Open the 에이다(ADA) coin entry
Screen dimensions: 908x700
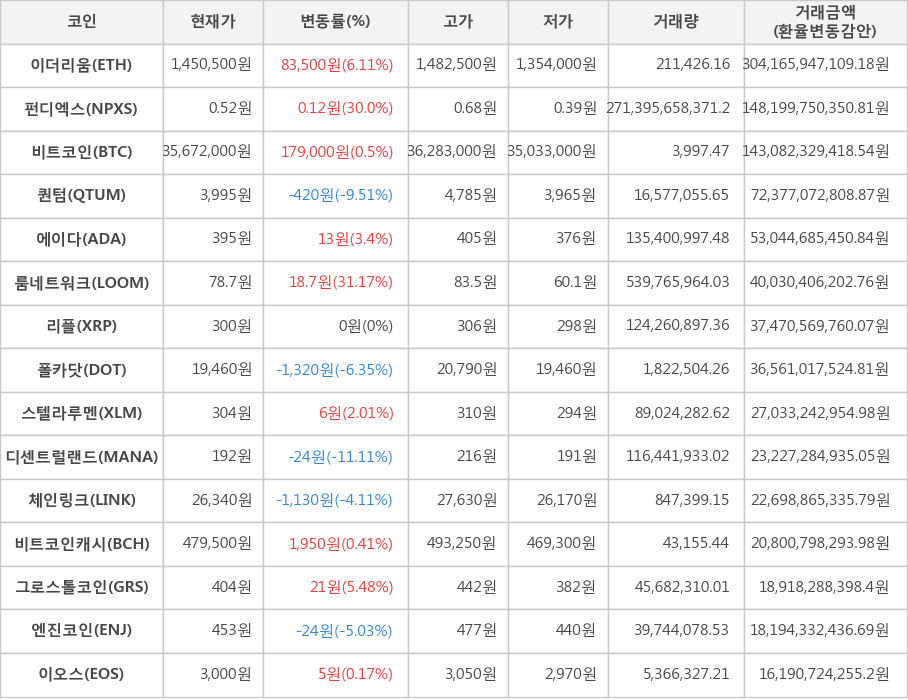click(x=82, y=239)
